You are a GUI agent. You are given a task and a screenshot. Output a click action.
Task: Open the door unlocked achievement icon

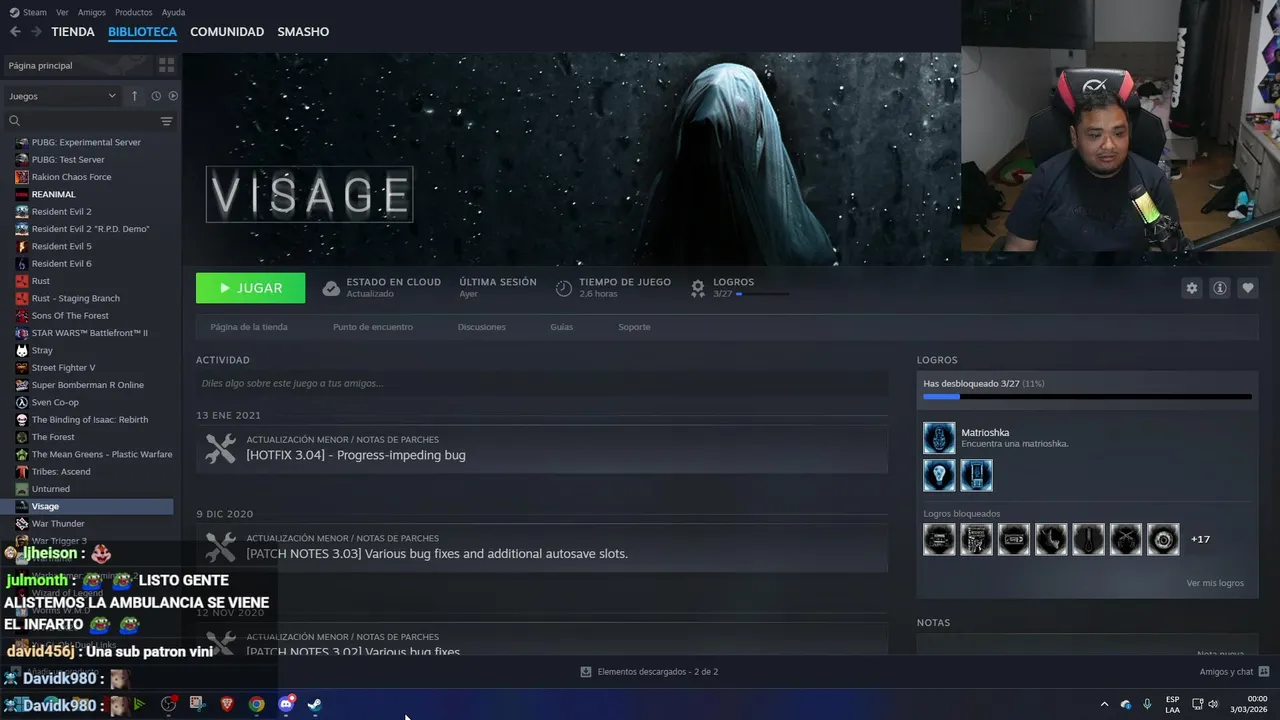click(x=976, y=475)
